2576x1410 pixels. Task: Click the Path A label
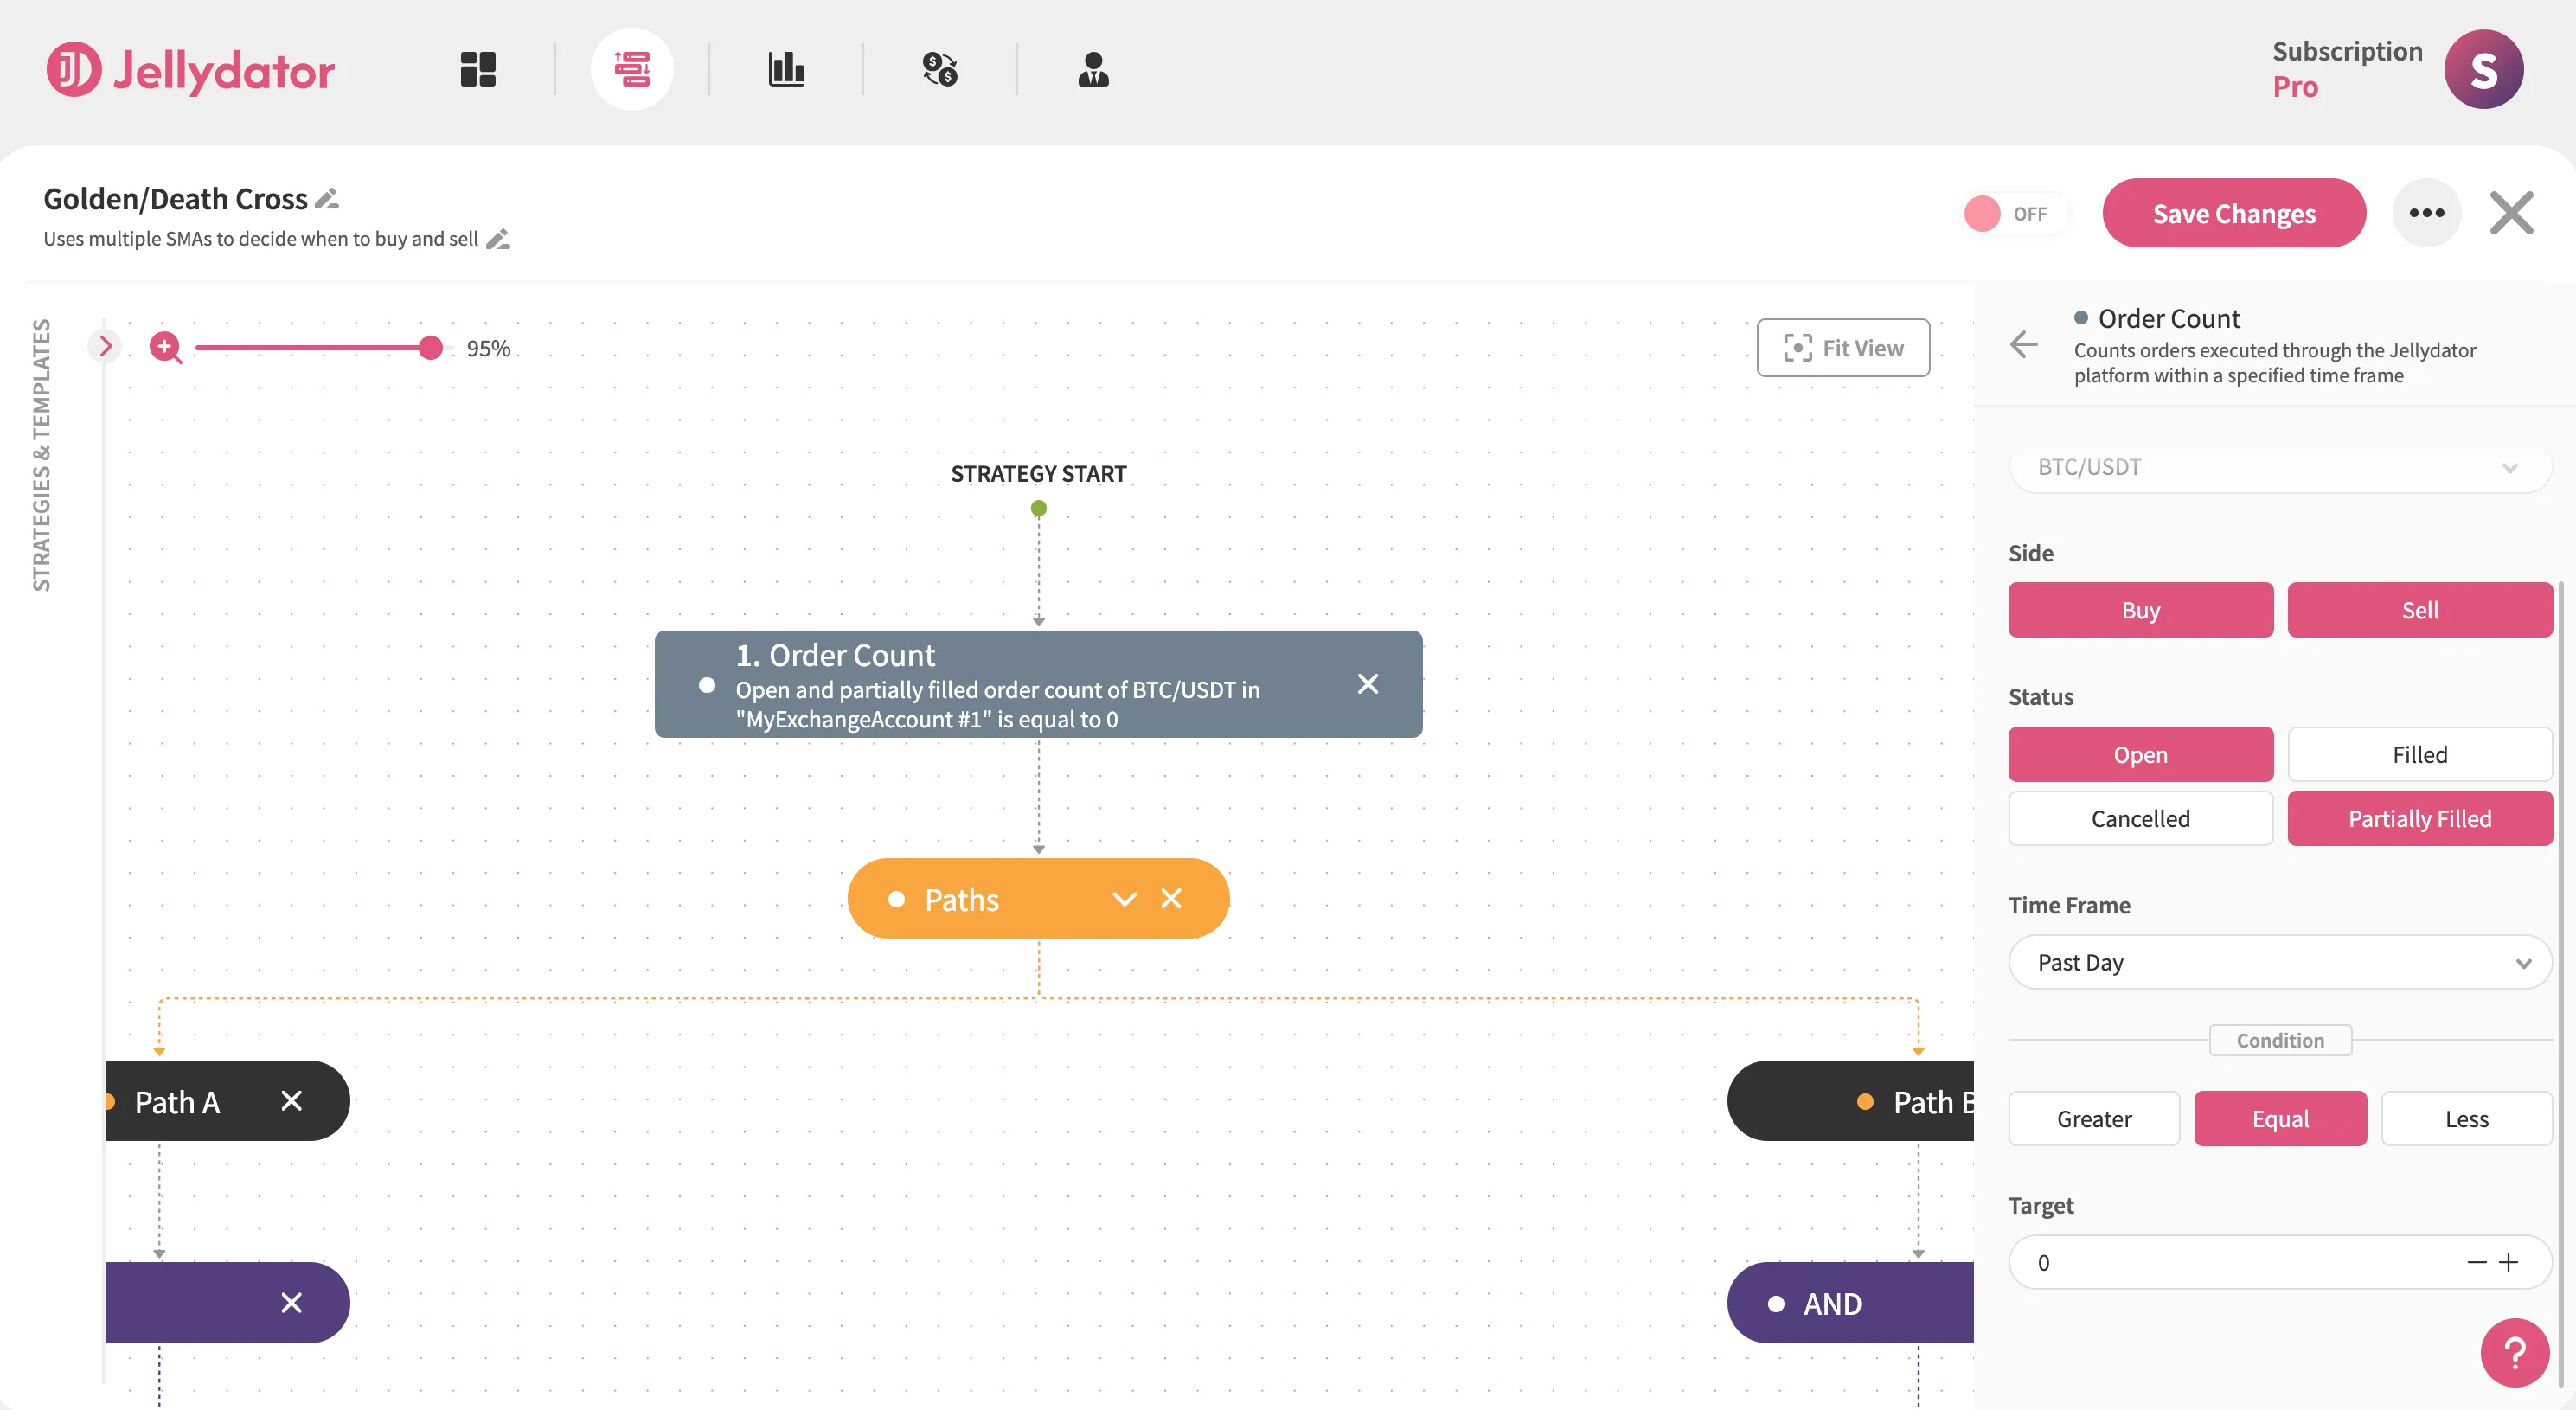(177, 1101)
